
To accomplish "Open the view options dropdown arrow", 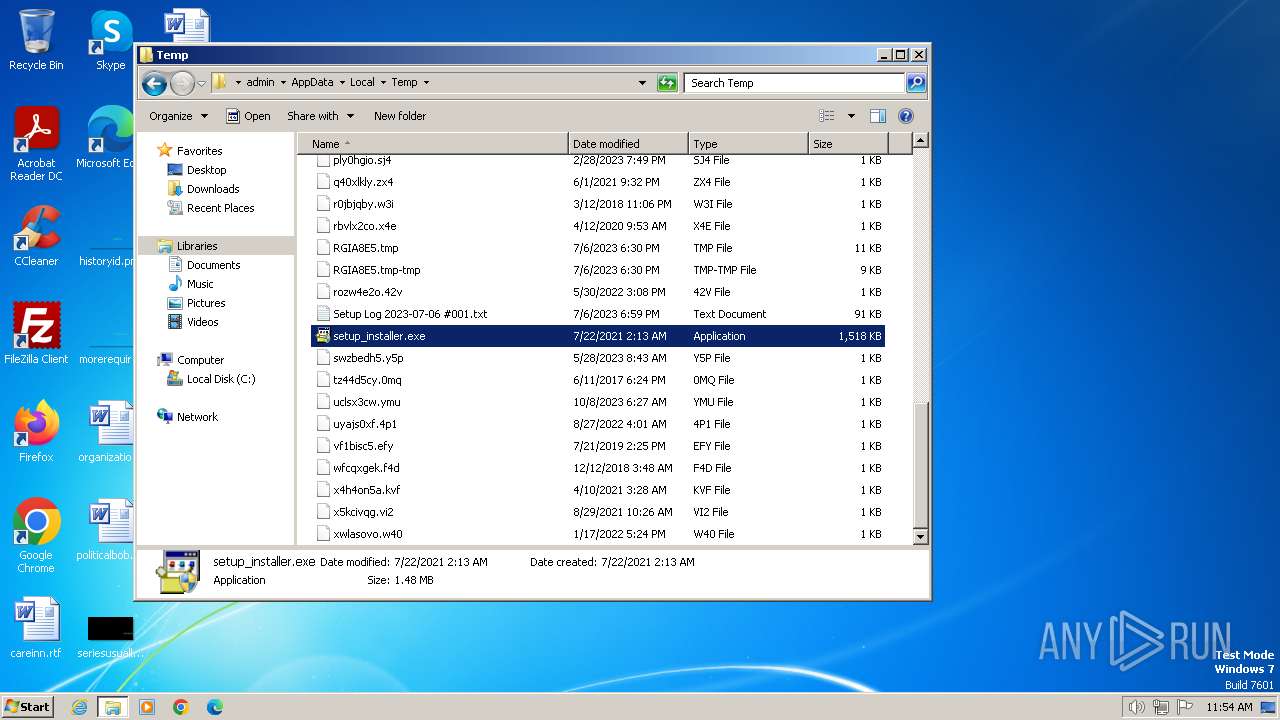I will coord(851,116).
